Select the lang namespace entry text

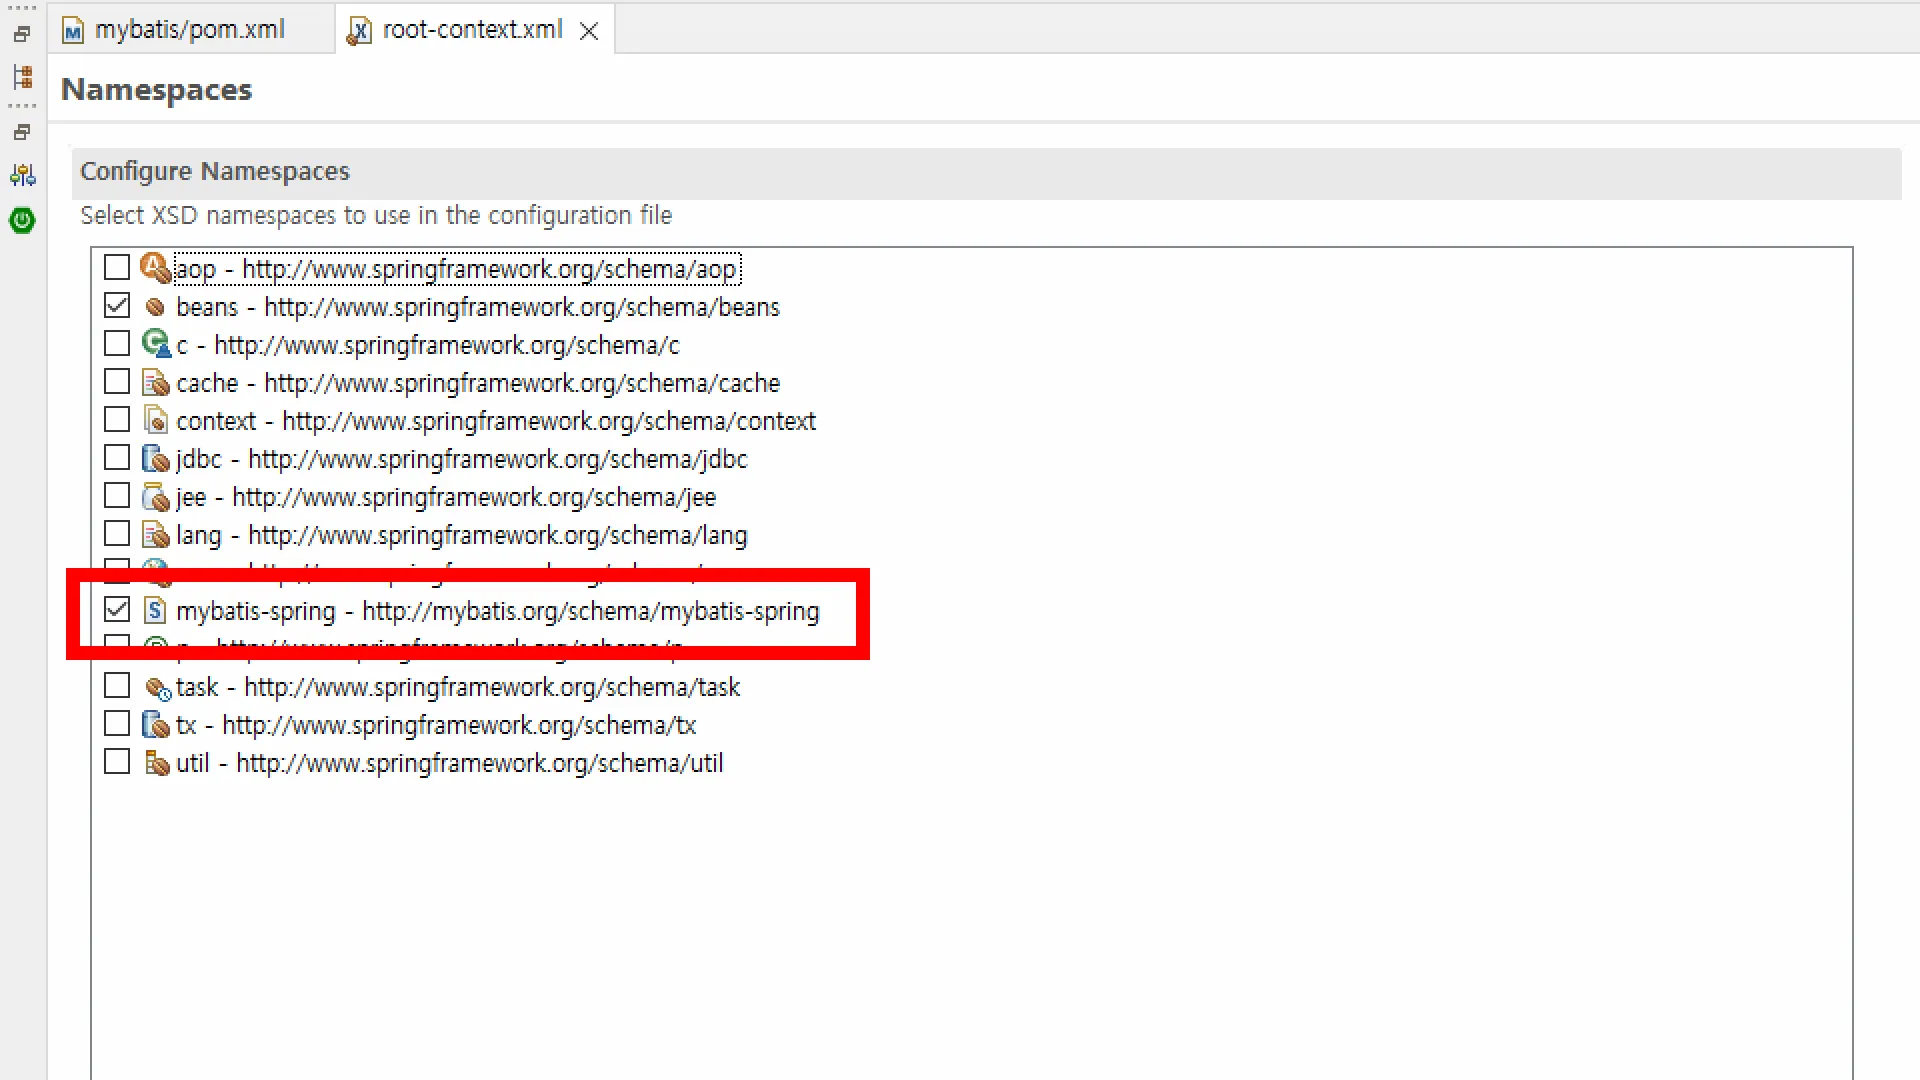(461, 535)
